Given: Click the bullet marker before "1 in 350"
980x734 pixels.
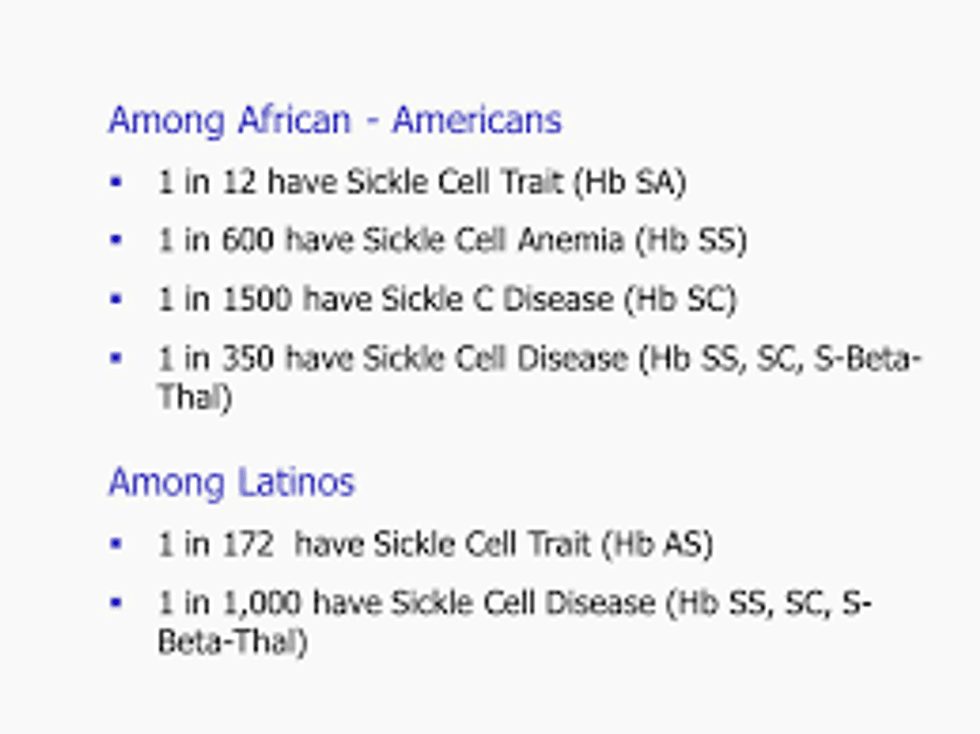Looking at the screenshot, I should [x=116, y=357].
